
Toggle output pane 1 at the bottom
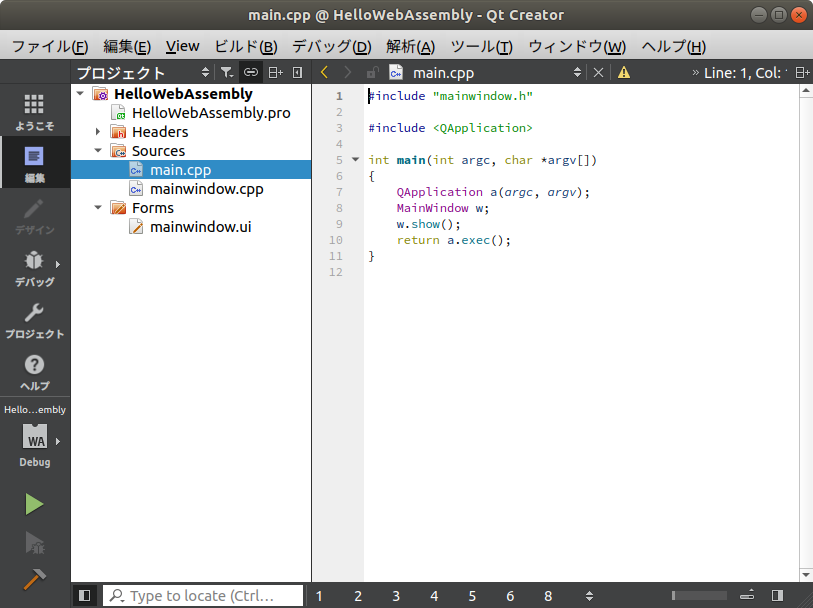tap(319, 595)
